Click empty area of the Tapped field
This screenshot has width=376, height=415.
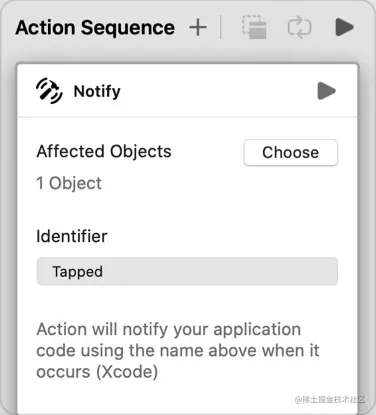coord(220,271)
